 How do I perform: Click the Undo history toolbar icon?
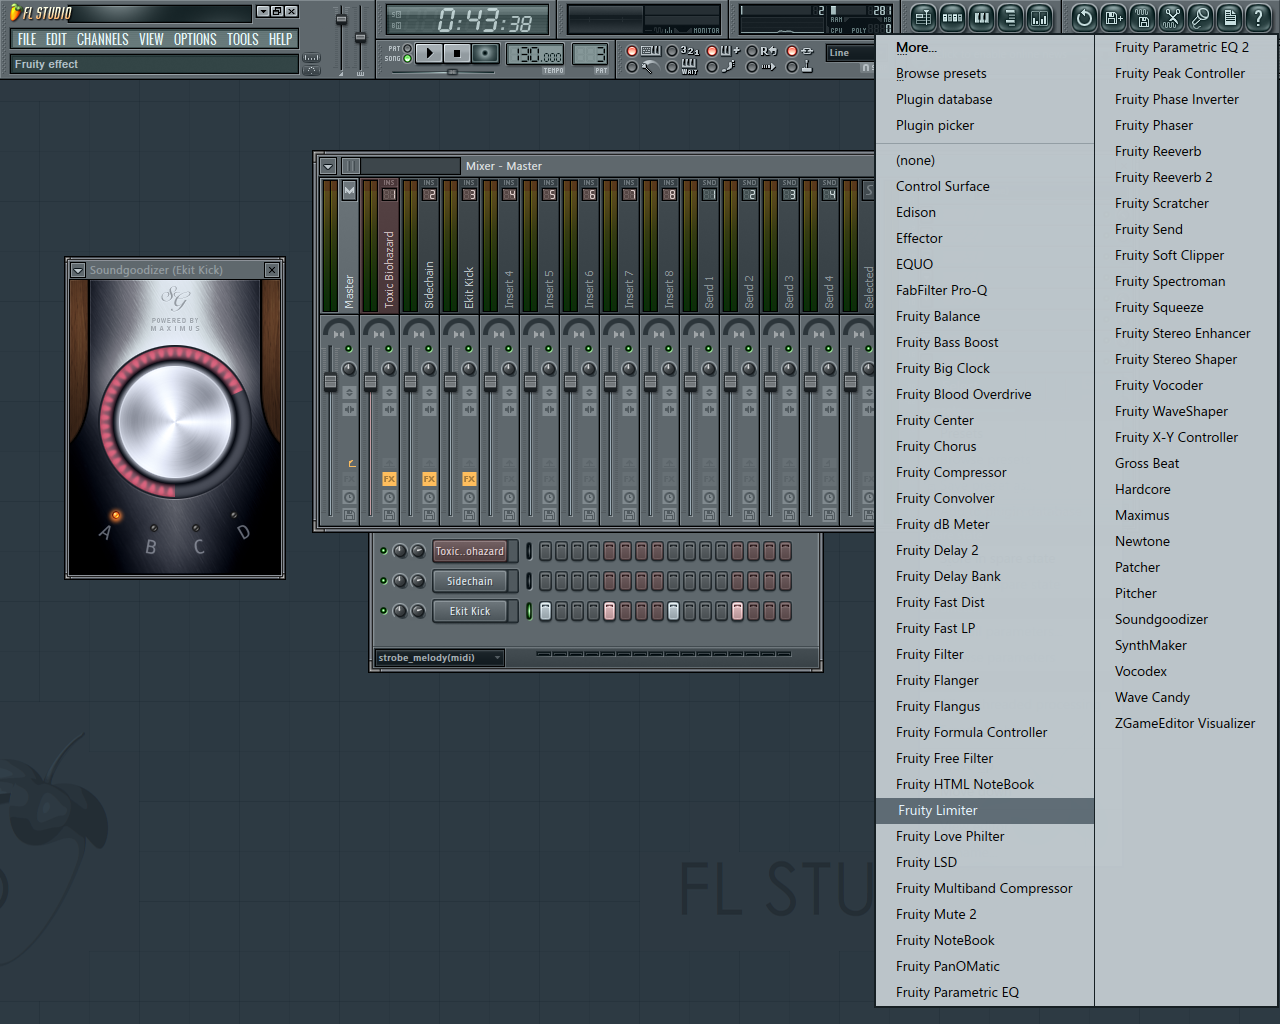coord(1084,17)
